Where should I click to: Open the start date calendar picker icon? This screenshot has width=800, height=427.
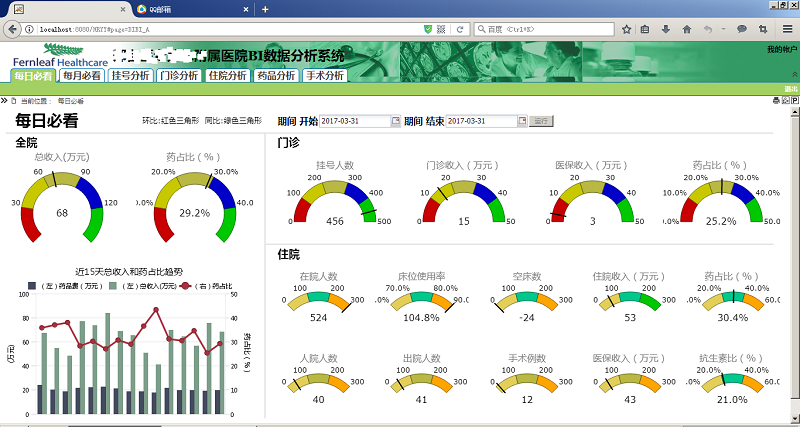(394, 121)
